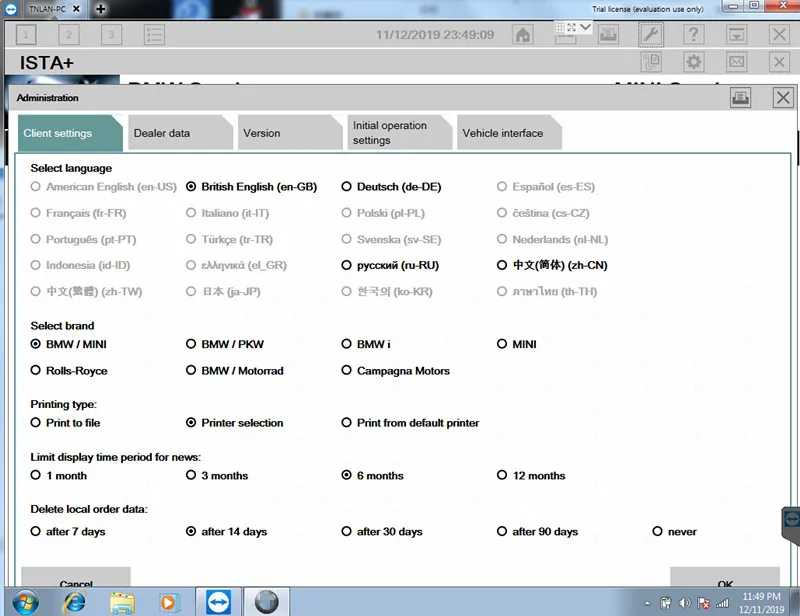This screenshot has width=800, height=616.
Task: Click the gear settings icon in ISTA toolbar
Action: click(x=693, y=62)
